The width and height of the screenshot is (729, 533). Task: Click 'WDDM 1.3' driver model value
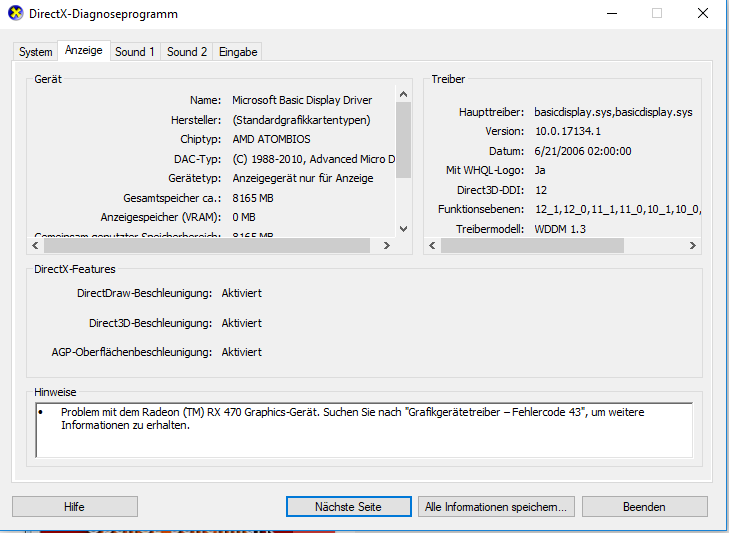coord(560,229)
